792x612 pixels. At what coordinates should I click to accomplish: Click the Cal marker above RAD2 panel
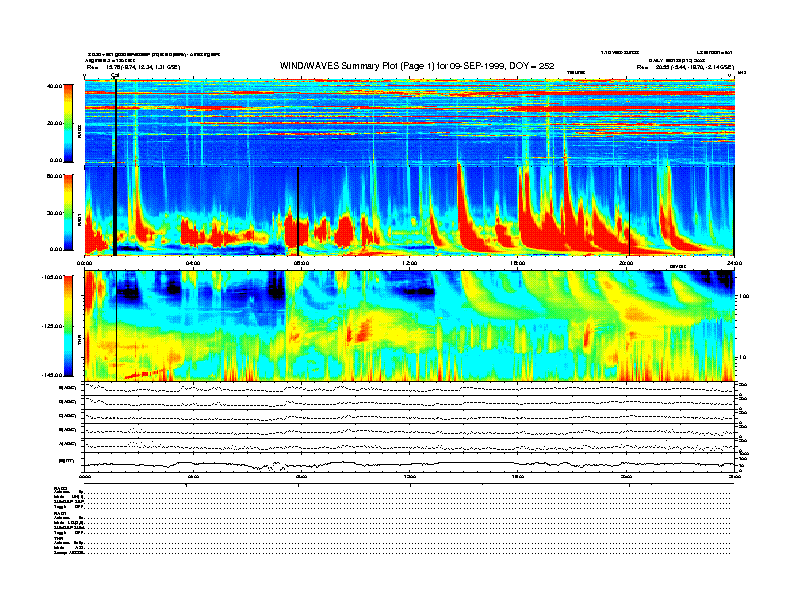coord(115,76)
